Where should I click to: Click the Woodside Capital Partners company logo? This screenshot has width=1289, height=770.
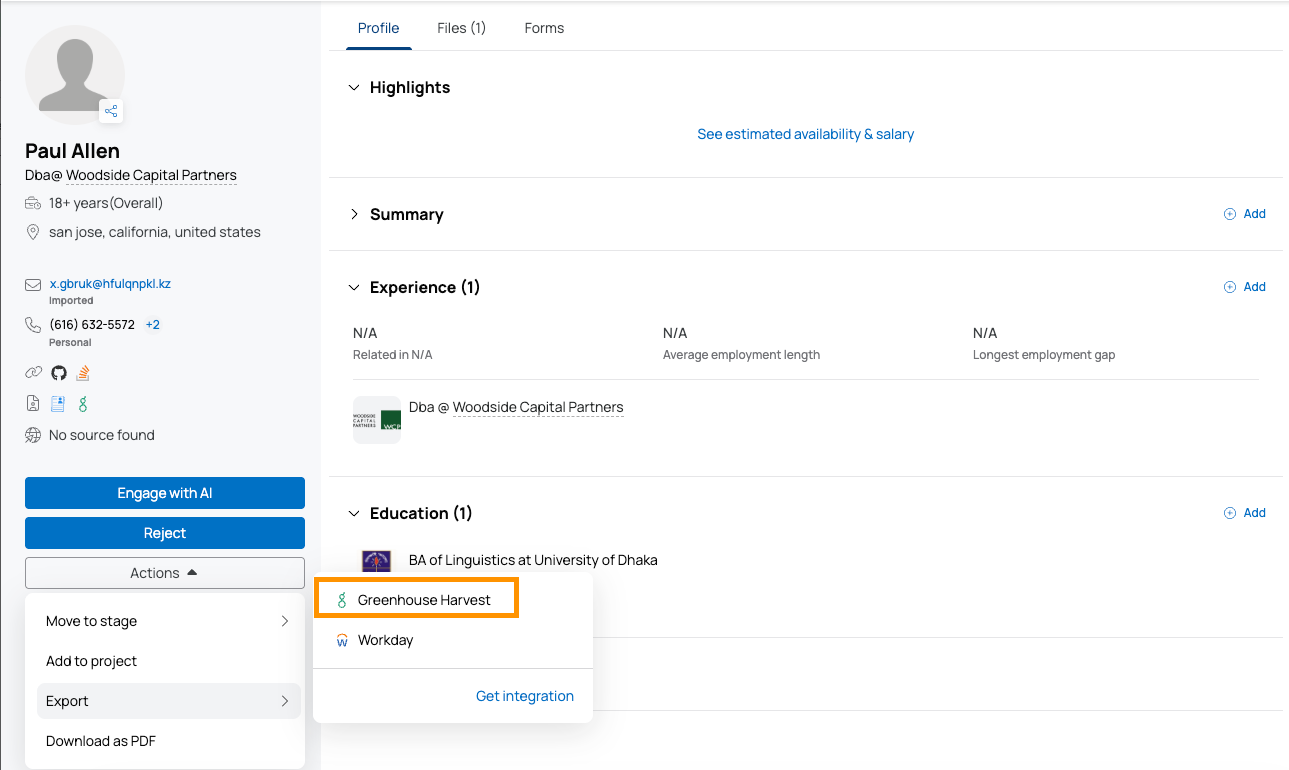pos(377,420)
